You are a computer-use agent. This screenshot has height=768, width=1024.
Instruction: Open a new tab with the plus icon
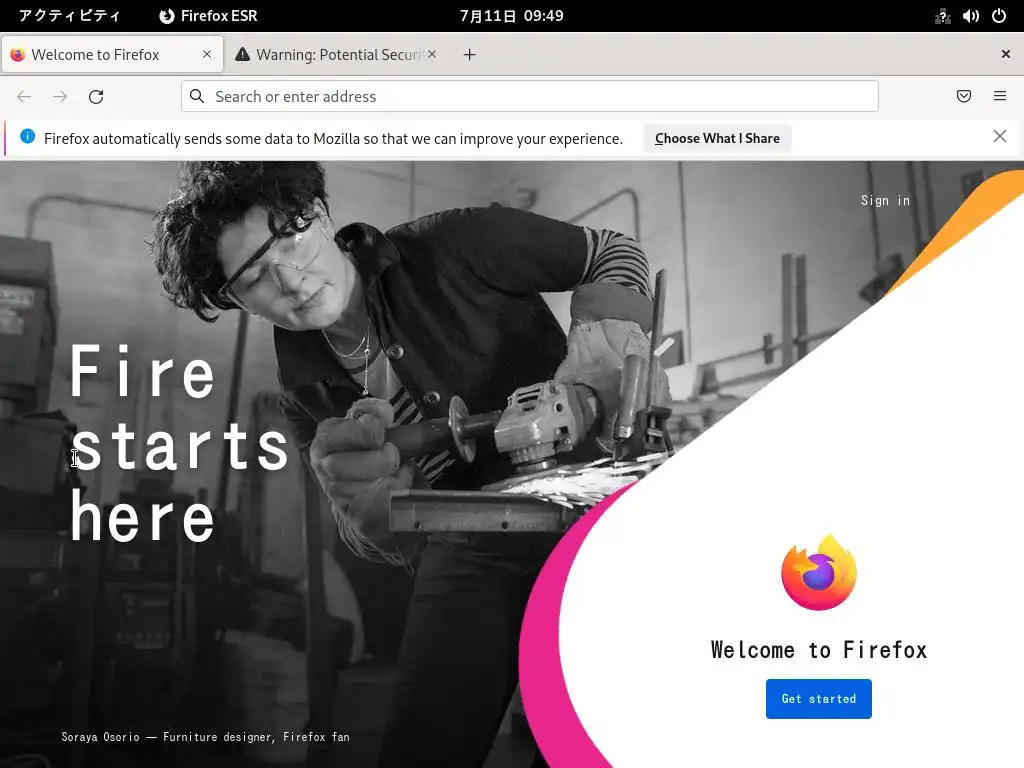470,55
